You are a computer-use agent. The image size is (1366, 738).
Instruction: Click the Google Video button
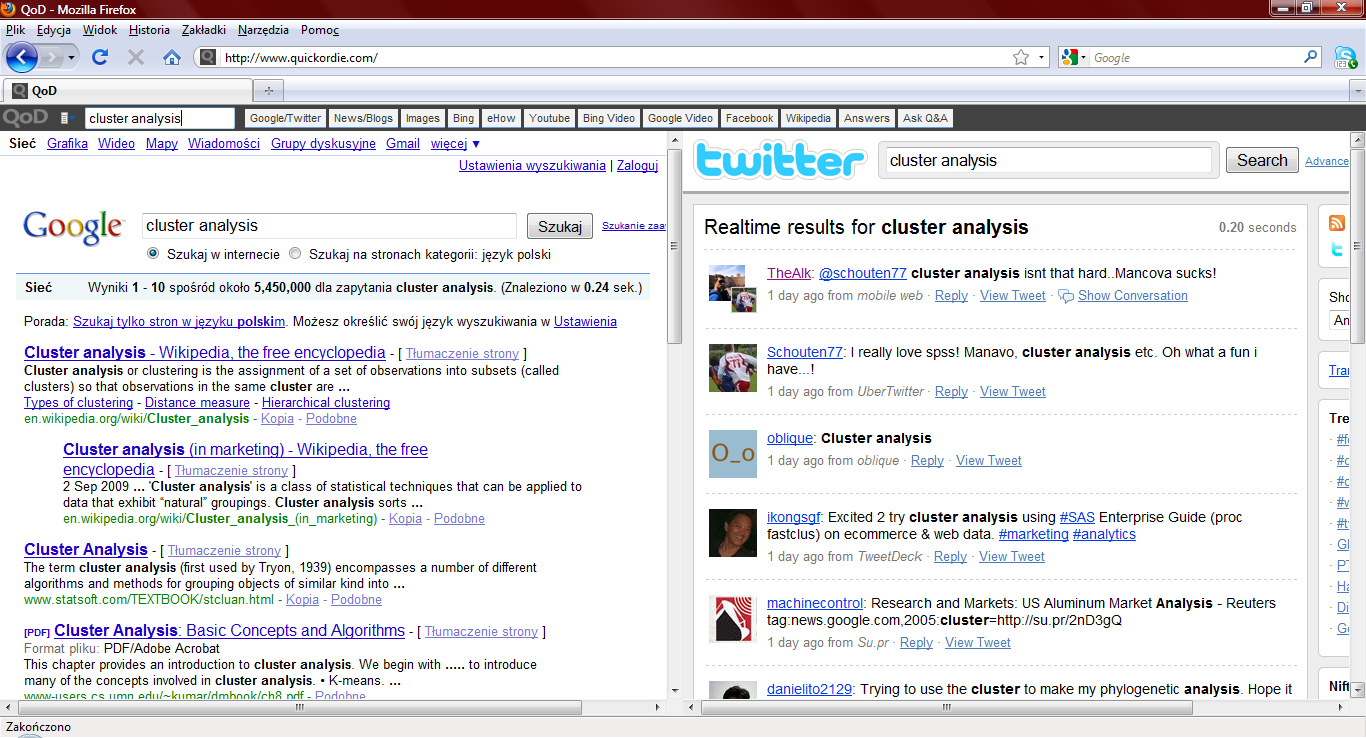point(680,118)
